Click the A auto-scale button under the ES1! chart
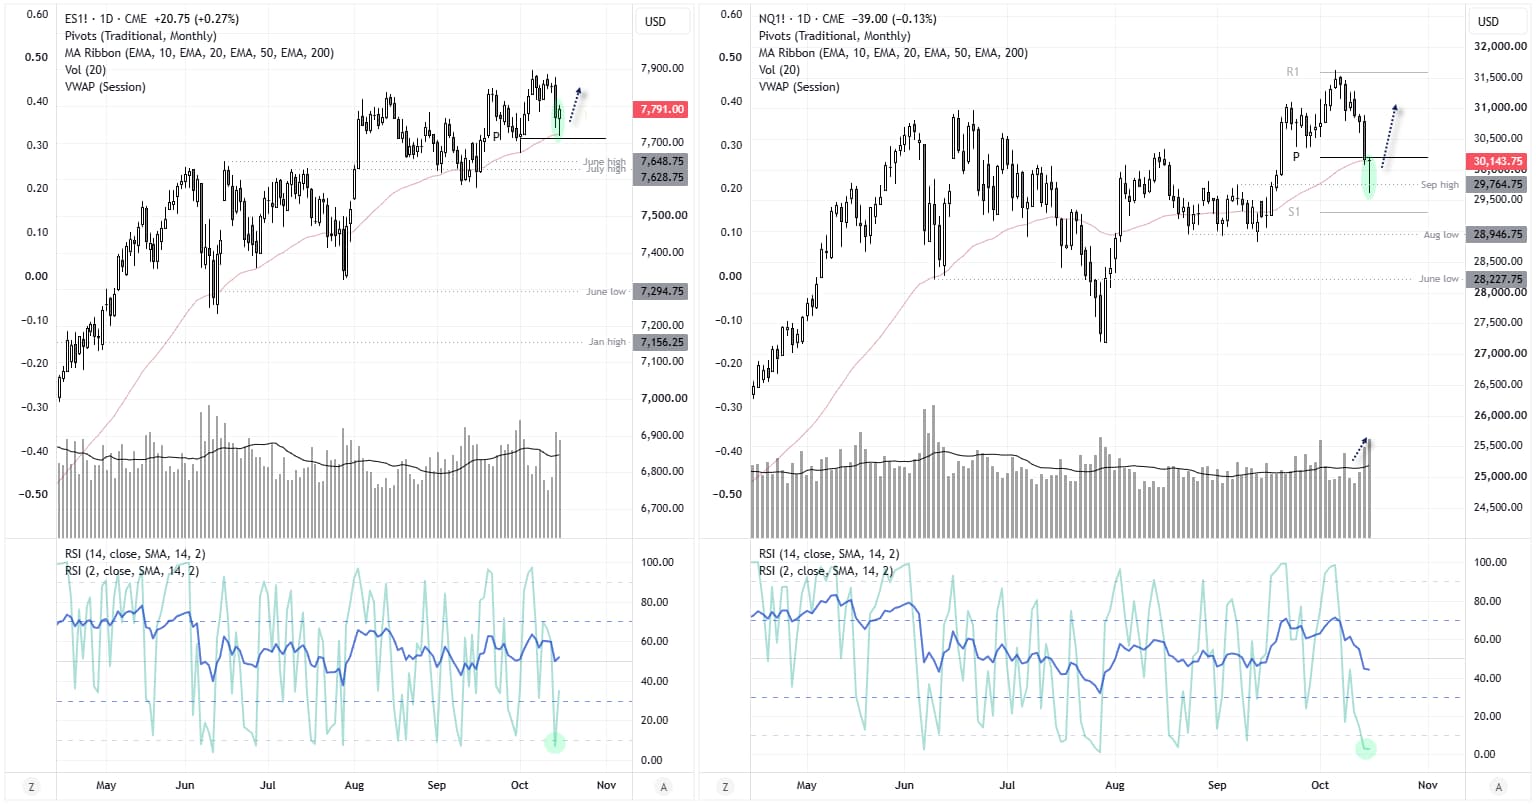Screen dimensions: 1536x804 coord(664,786)
